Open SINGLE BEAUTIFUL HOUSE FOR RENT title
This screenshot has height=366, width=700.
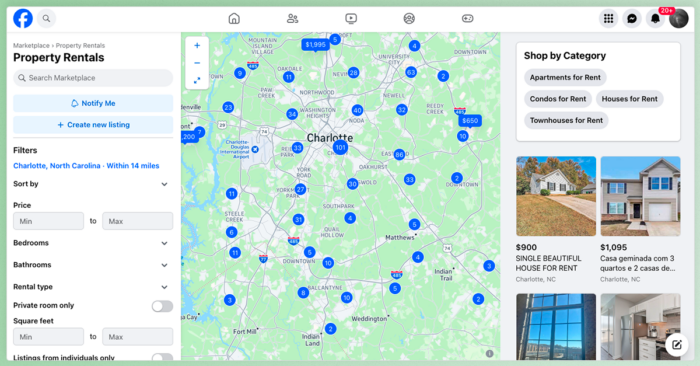pyautogui.click(x=549, y=263)
